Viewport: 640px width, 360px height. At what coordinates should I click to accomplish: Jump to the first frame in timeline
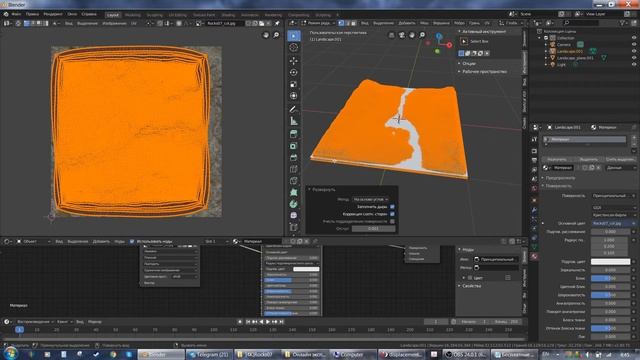tap(248, 322)
